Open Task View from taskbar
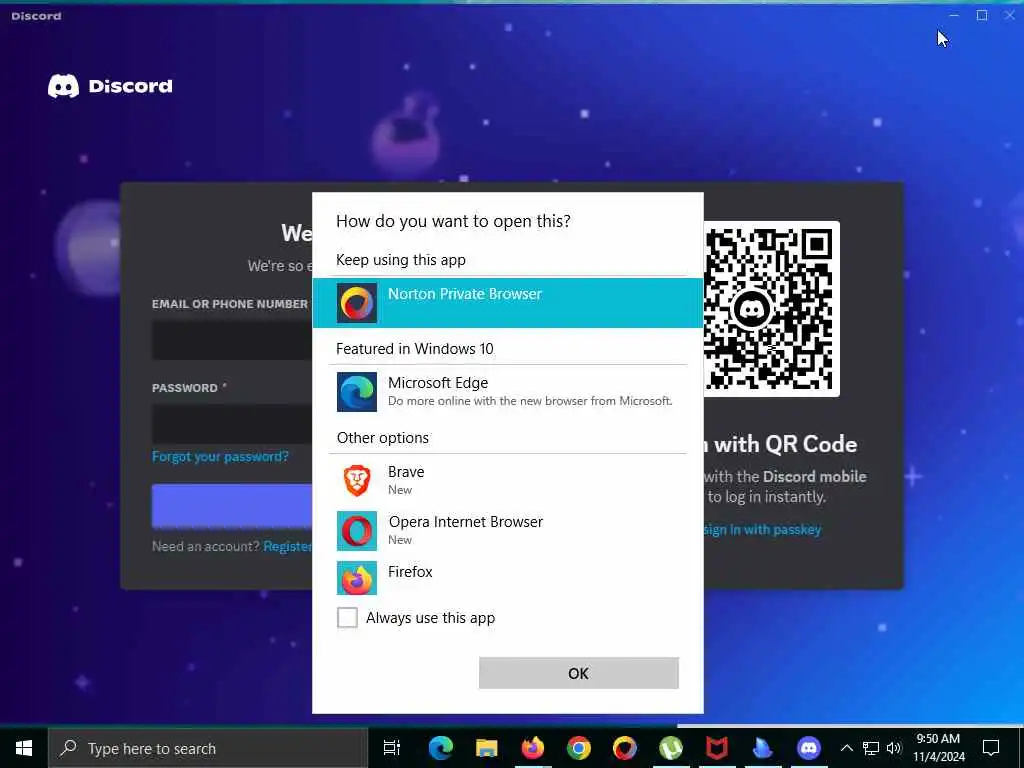 click(x=392, y=748)
